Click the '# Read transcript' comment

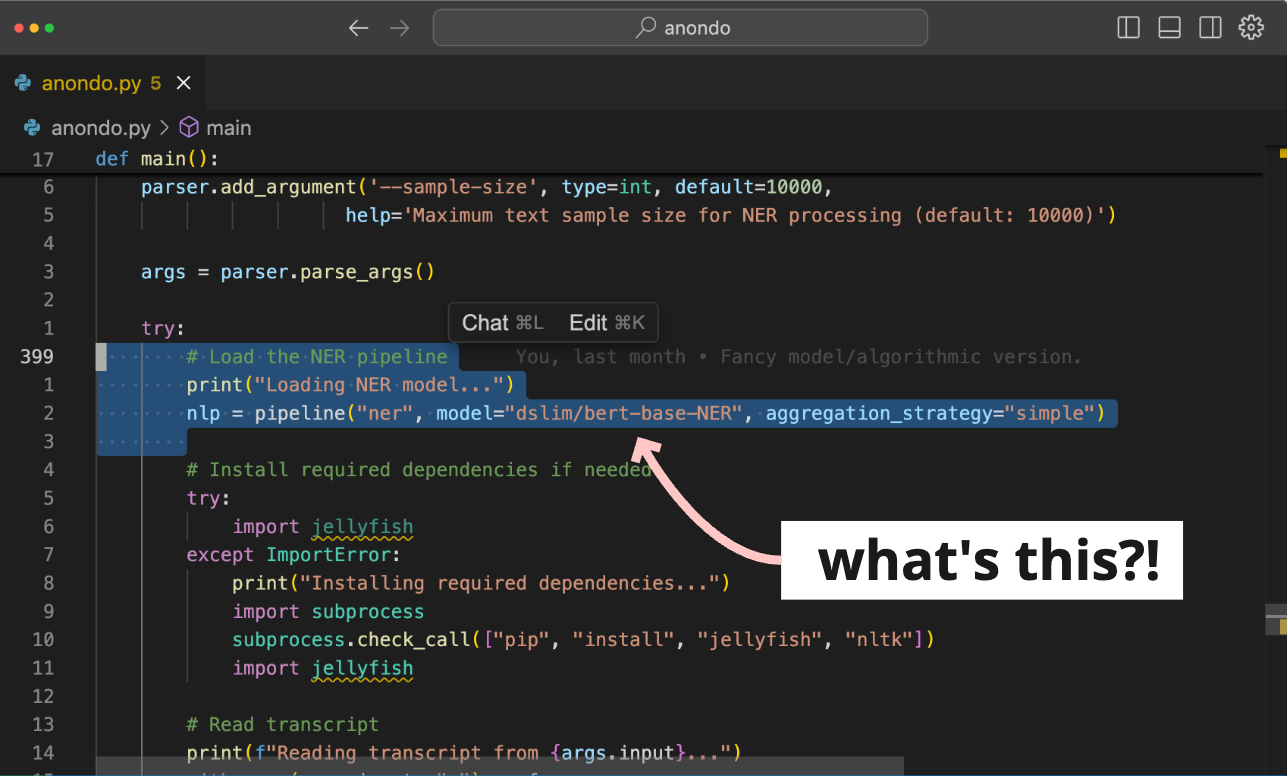pos(283,725)
